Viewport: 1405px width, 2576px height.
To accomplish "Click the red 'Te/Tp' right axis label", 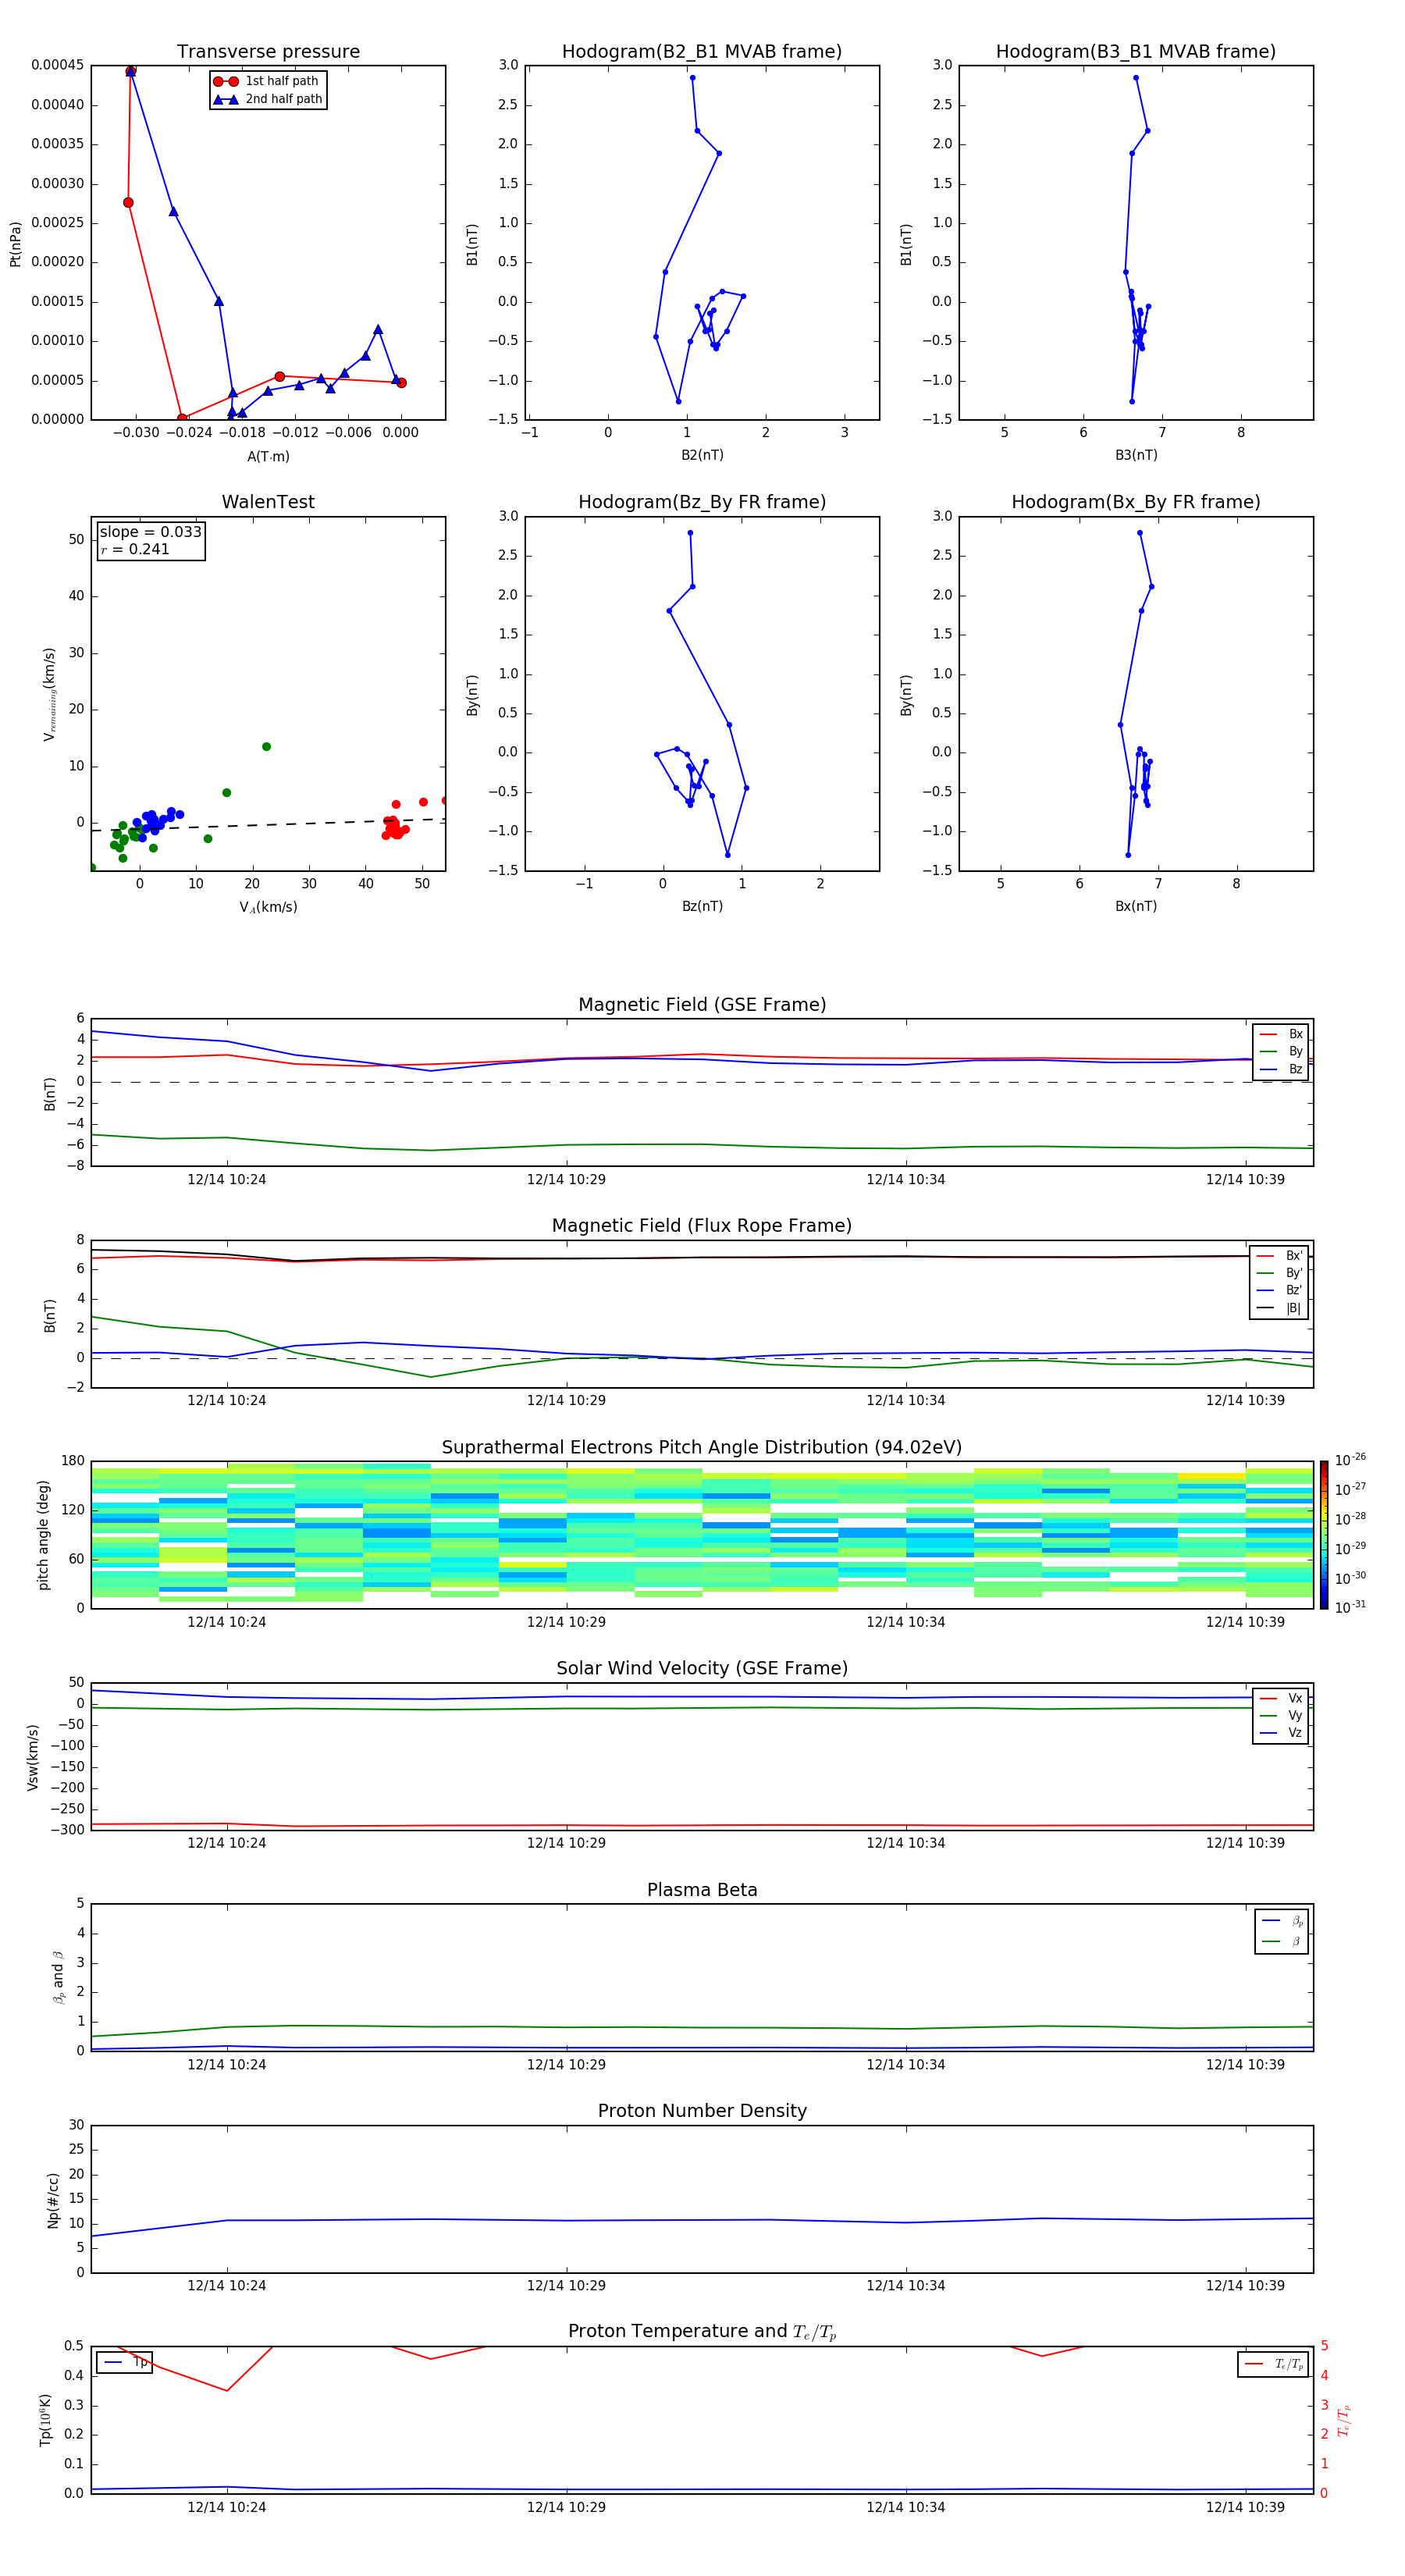I will point(1344,2420).
